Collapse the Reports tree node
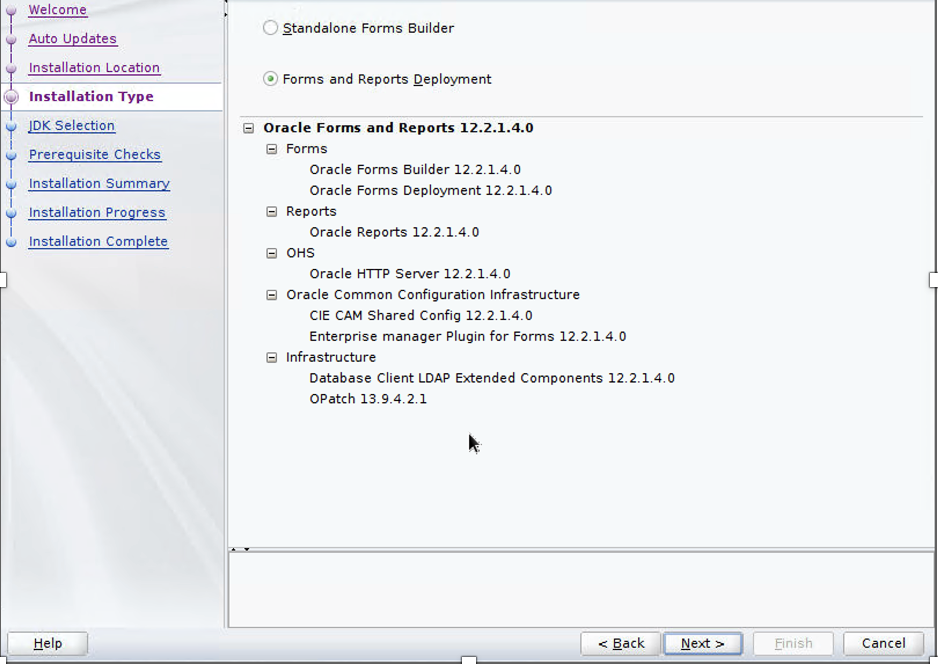 pyautogui.click(x=271, y=212)
